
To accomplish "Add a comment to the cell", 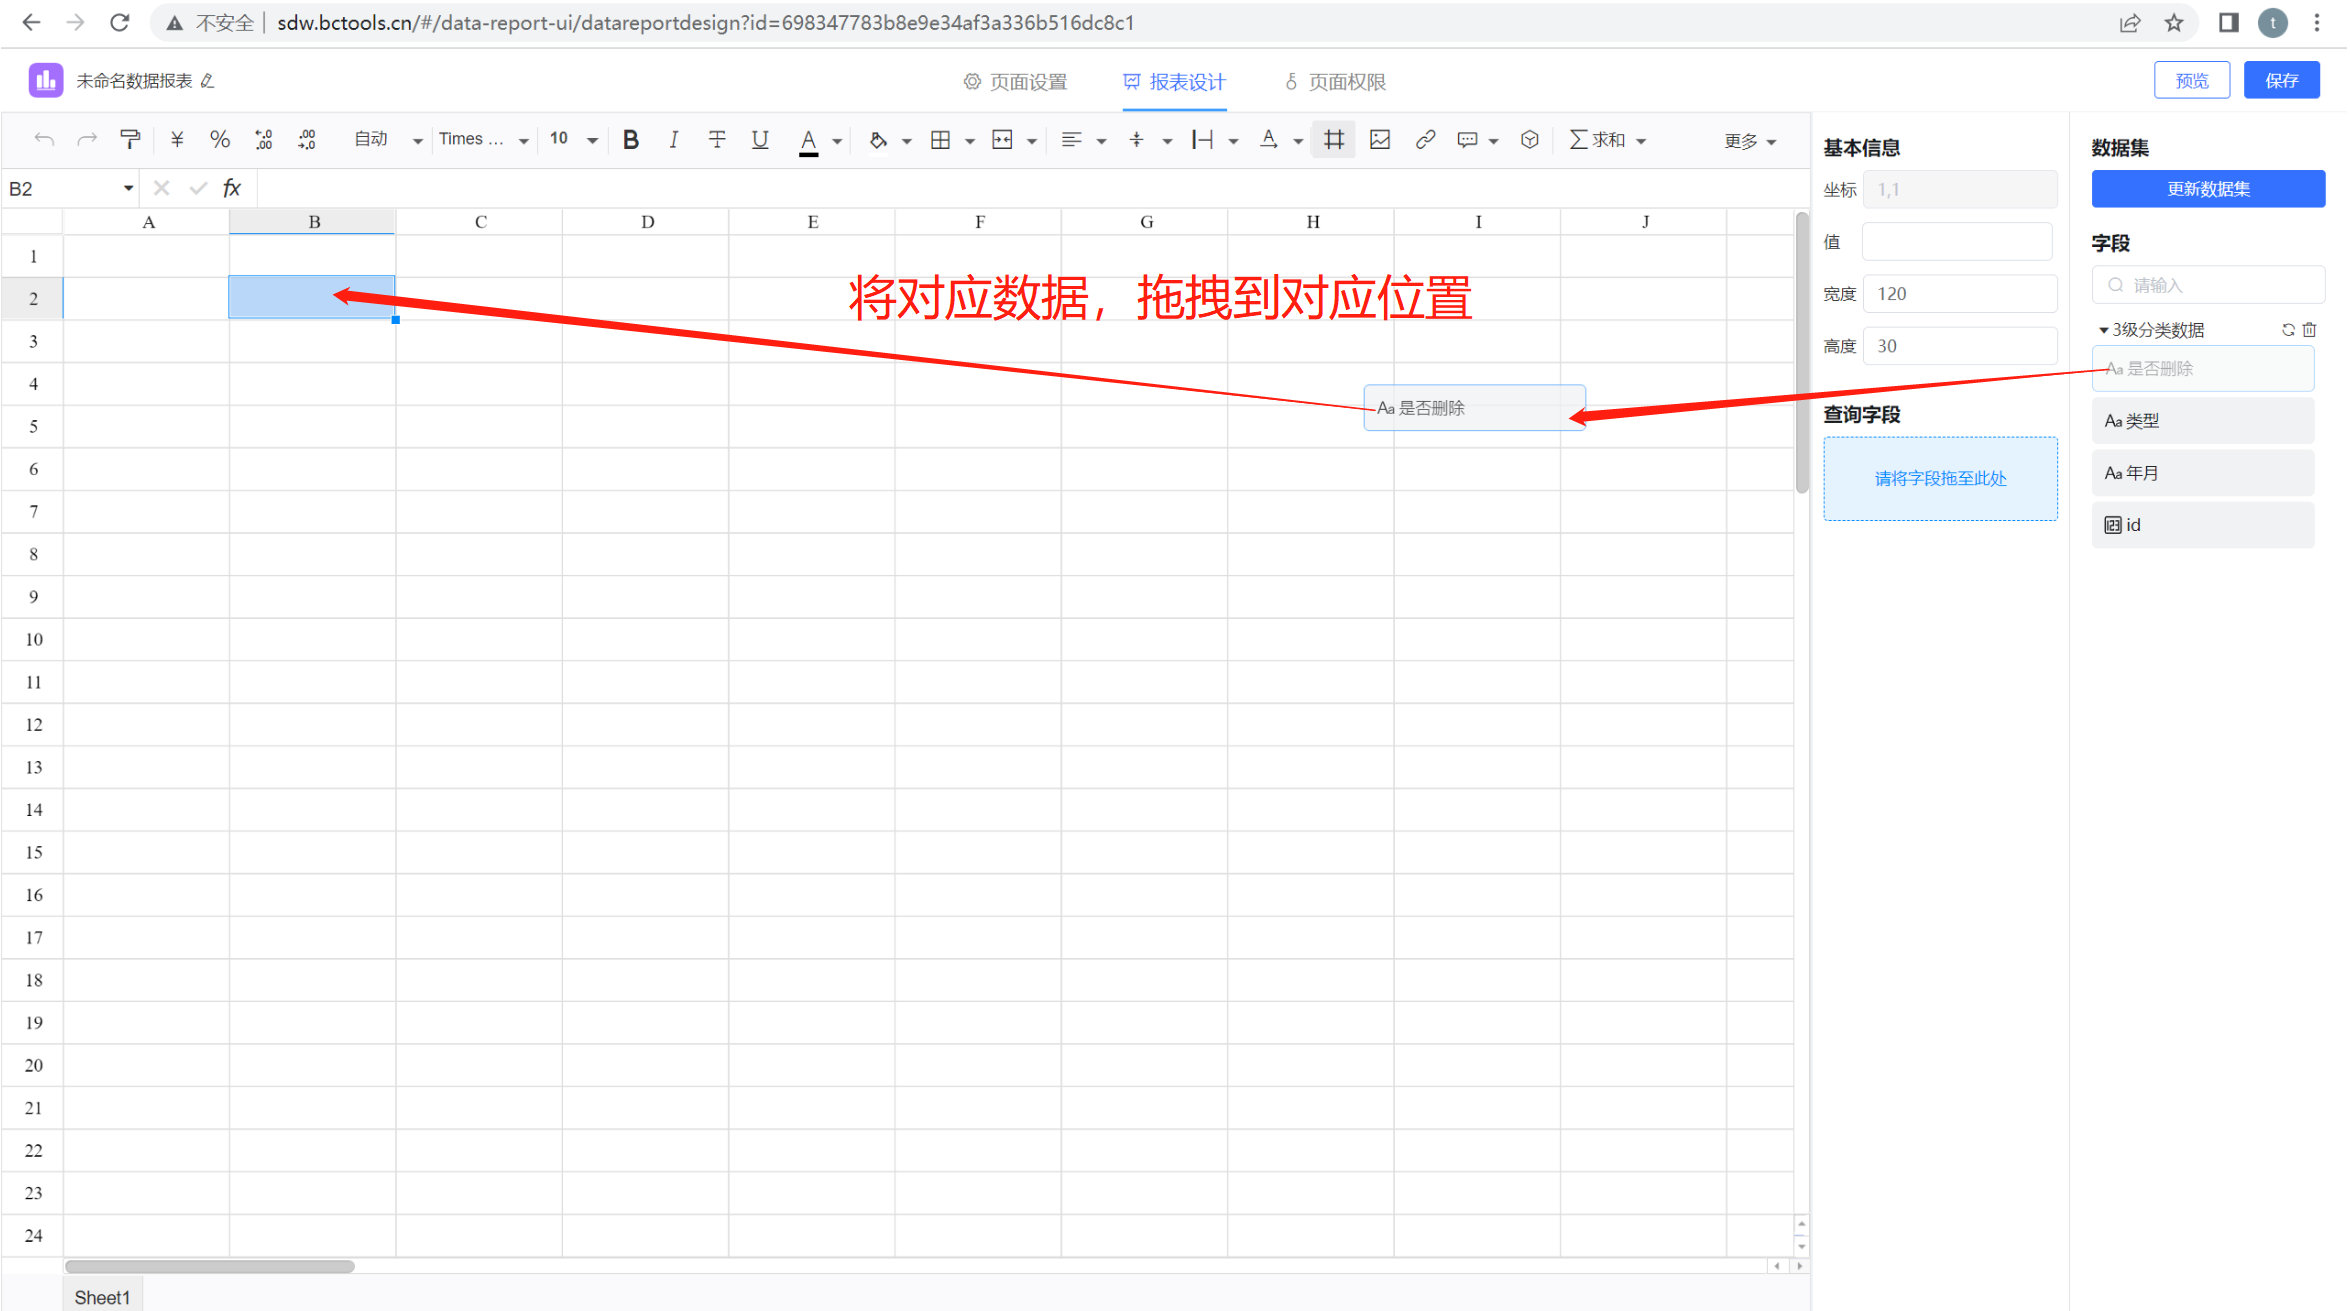I will pyautogui.click(x=1467, y=140).
